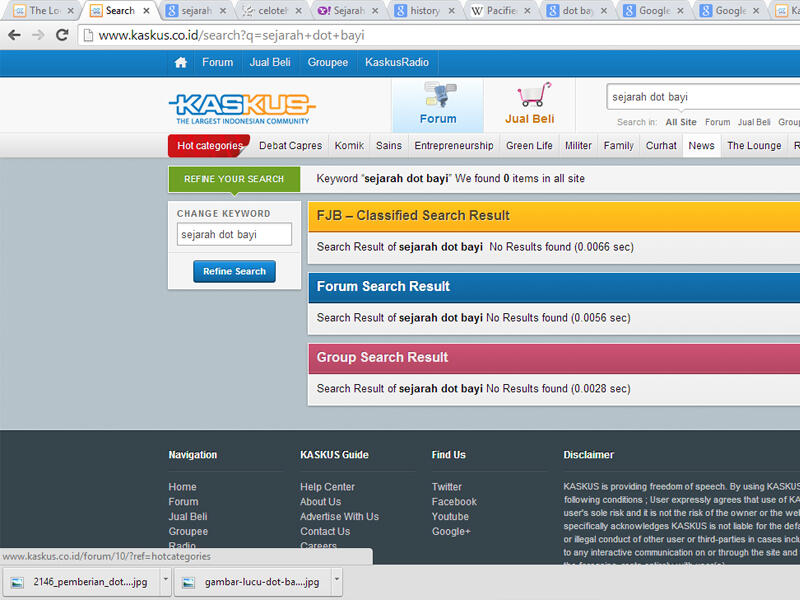Open the About Us link
The width and height of the screenshot is (800, 600).
click(x=320, y=502)
